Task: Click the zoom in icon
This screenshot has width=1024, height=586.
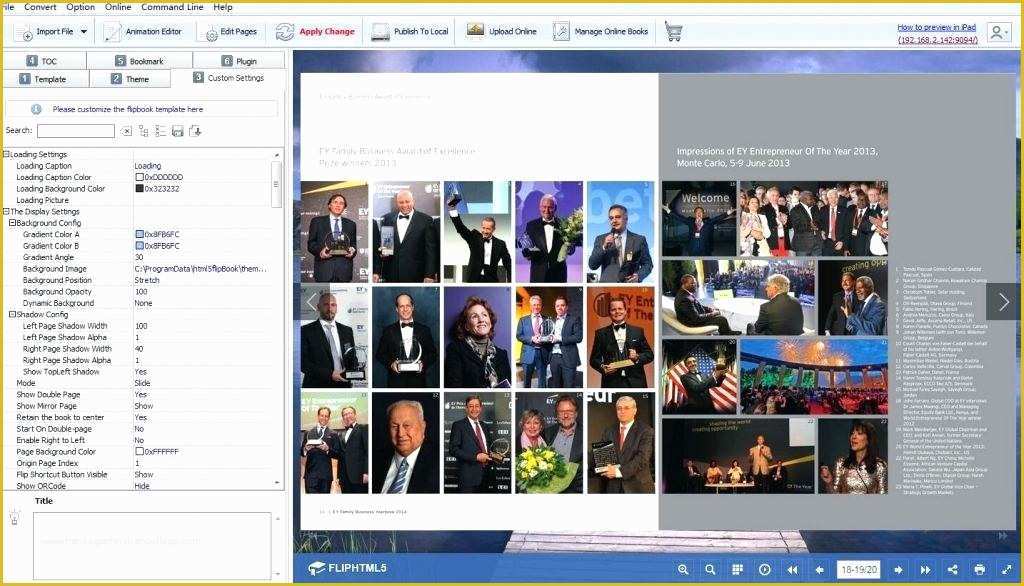Action: 682,570
